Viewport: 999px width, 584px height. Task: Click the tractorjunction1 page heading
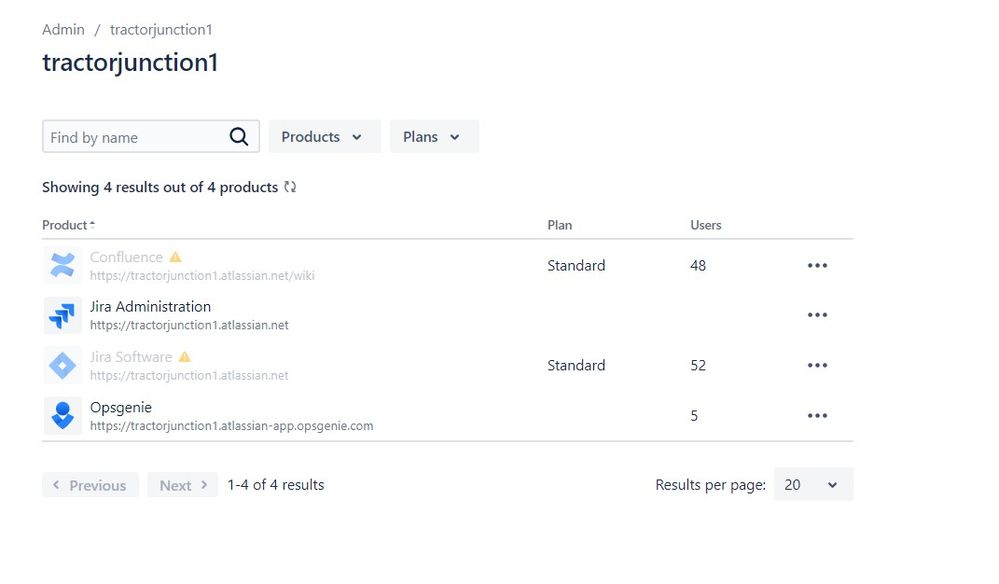[130, 62]
